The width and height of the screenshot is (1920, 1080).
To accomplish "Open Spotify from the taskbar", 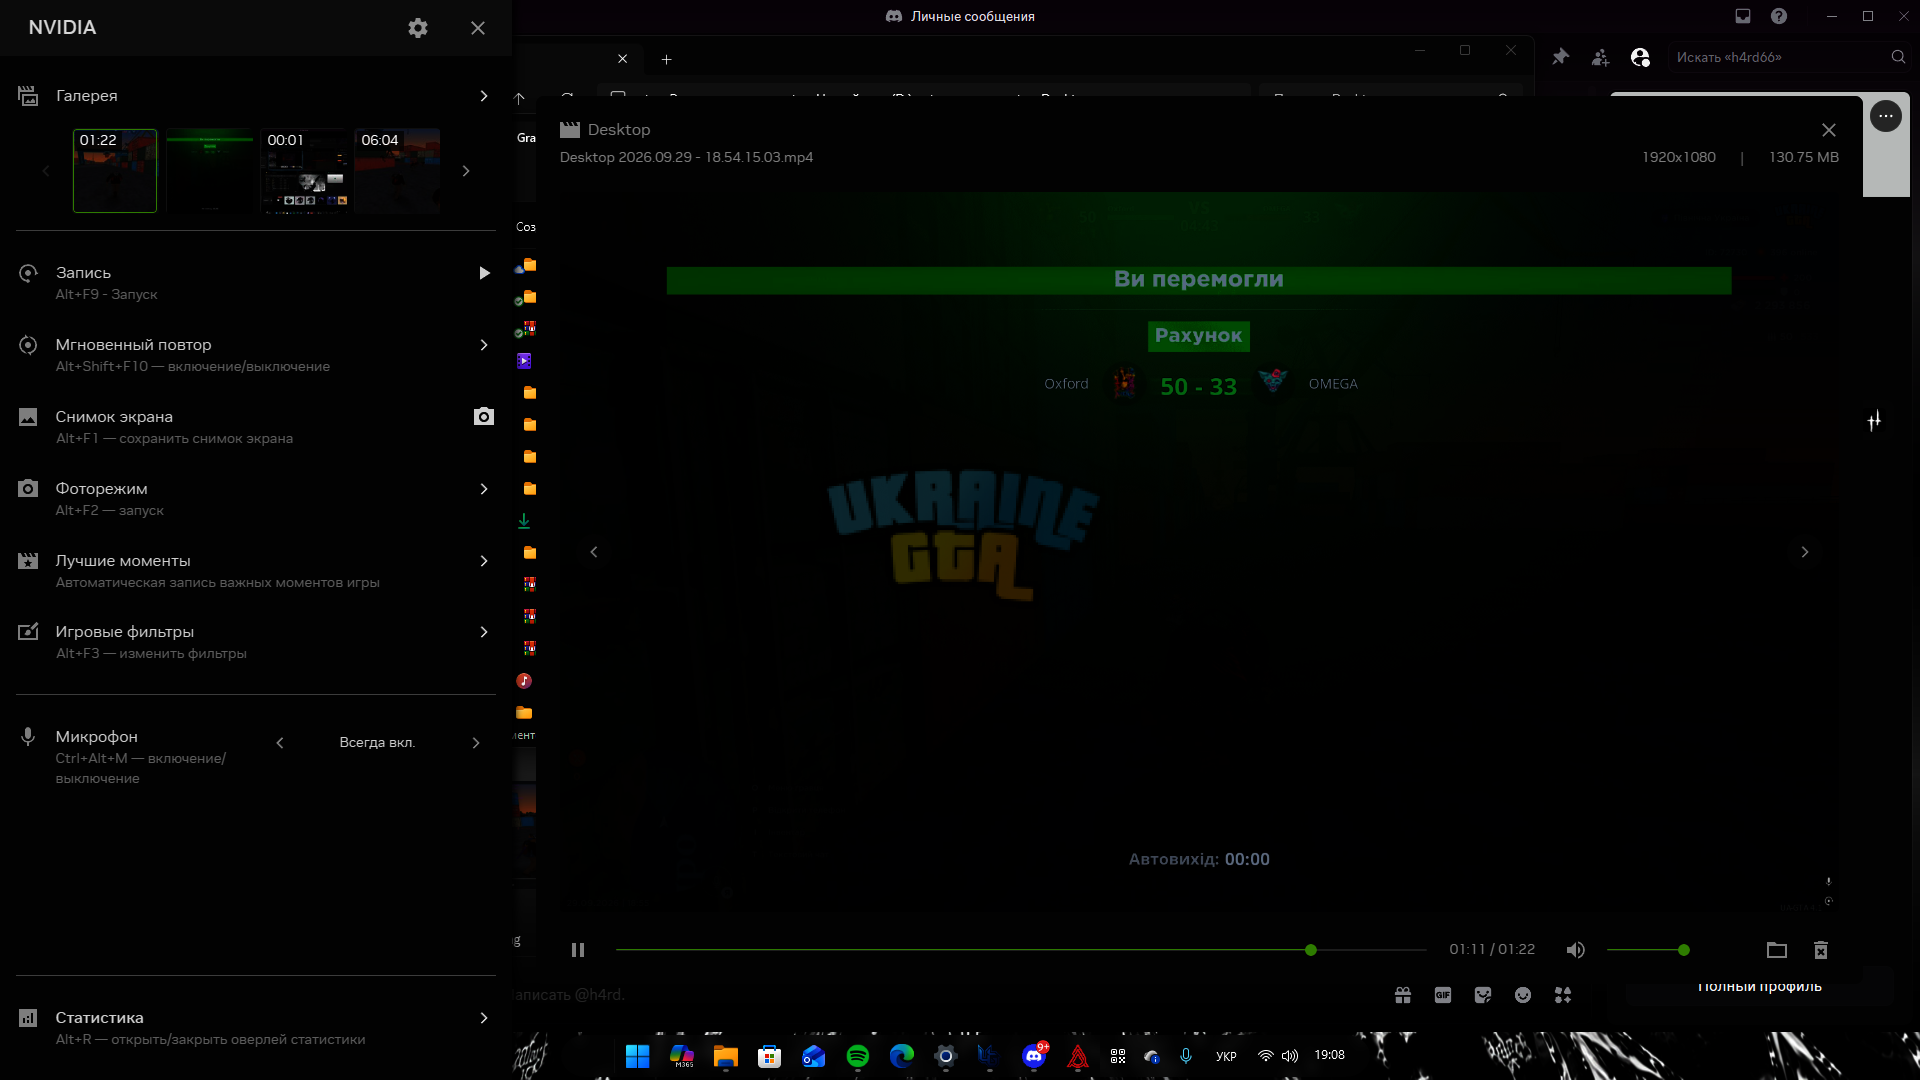I will pos(858,1056).
